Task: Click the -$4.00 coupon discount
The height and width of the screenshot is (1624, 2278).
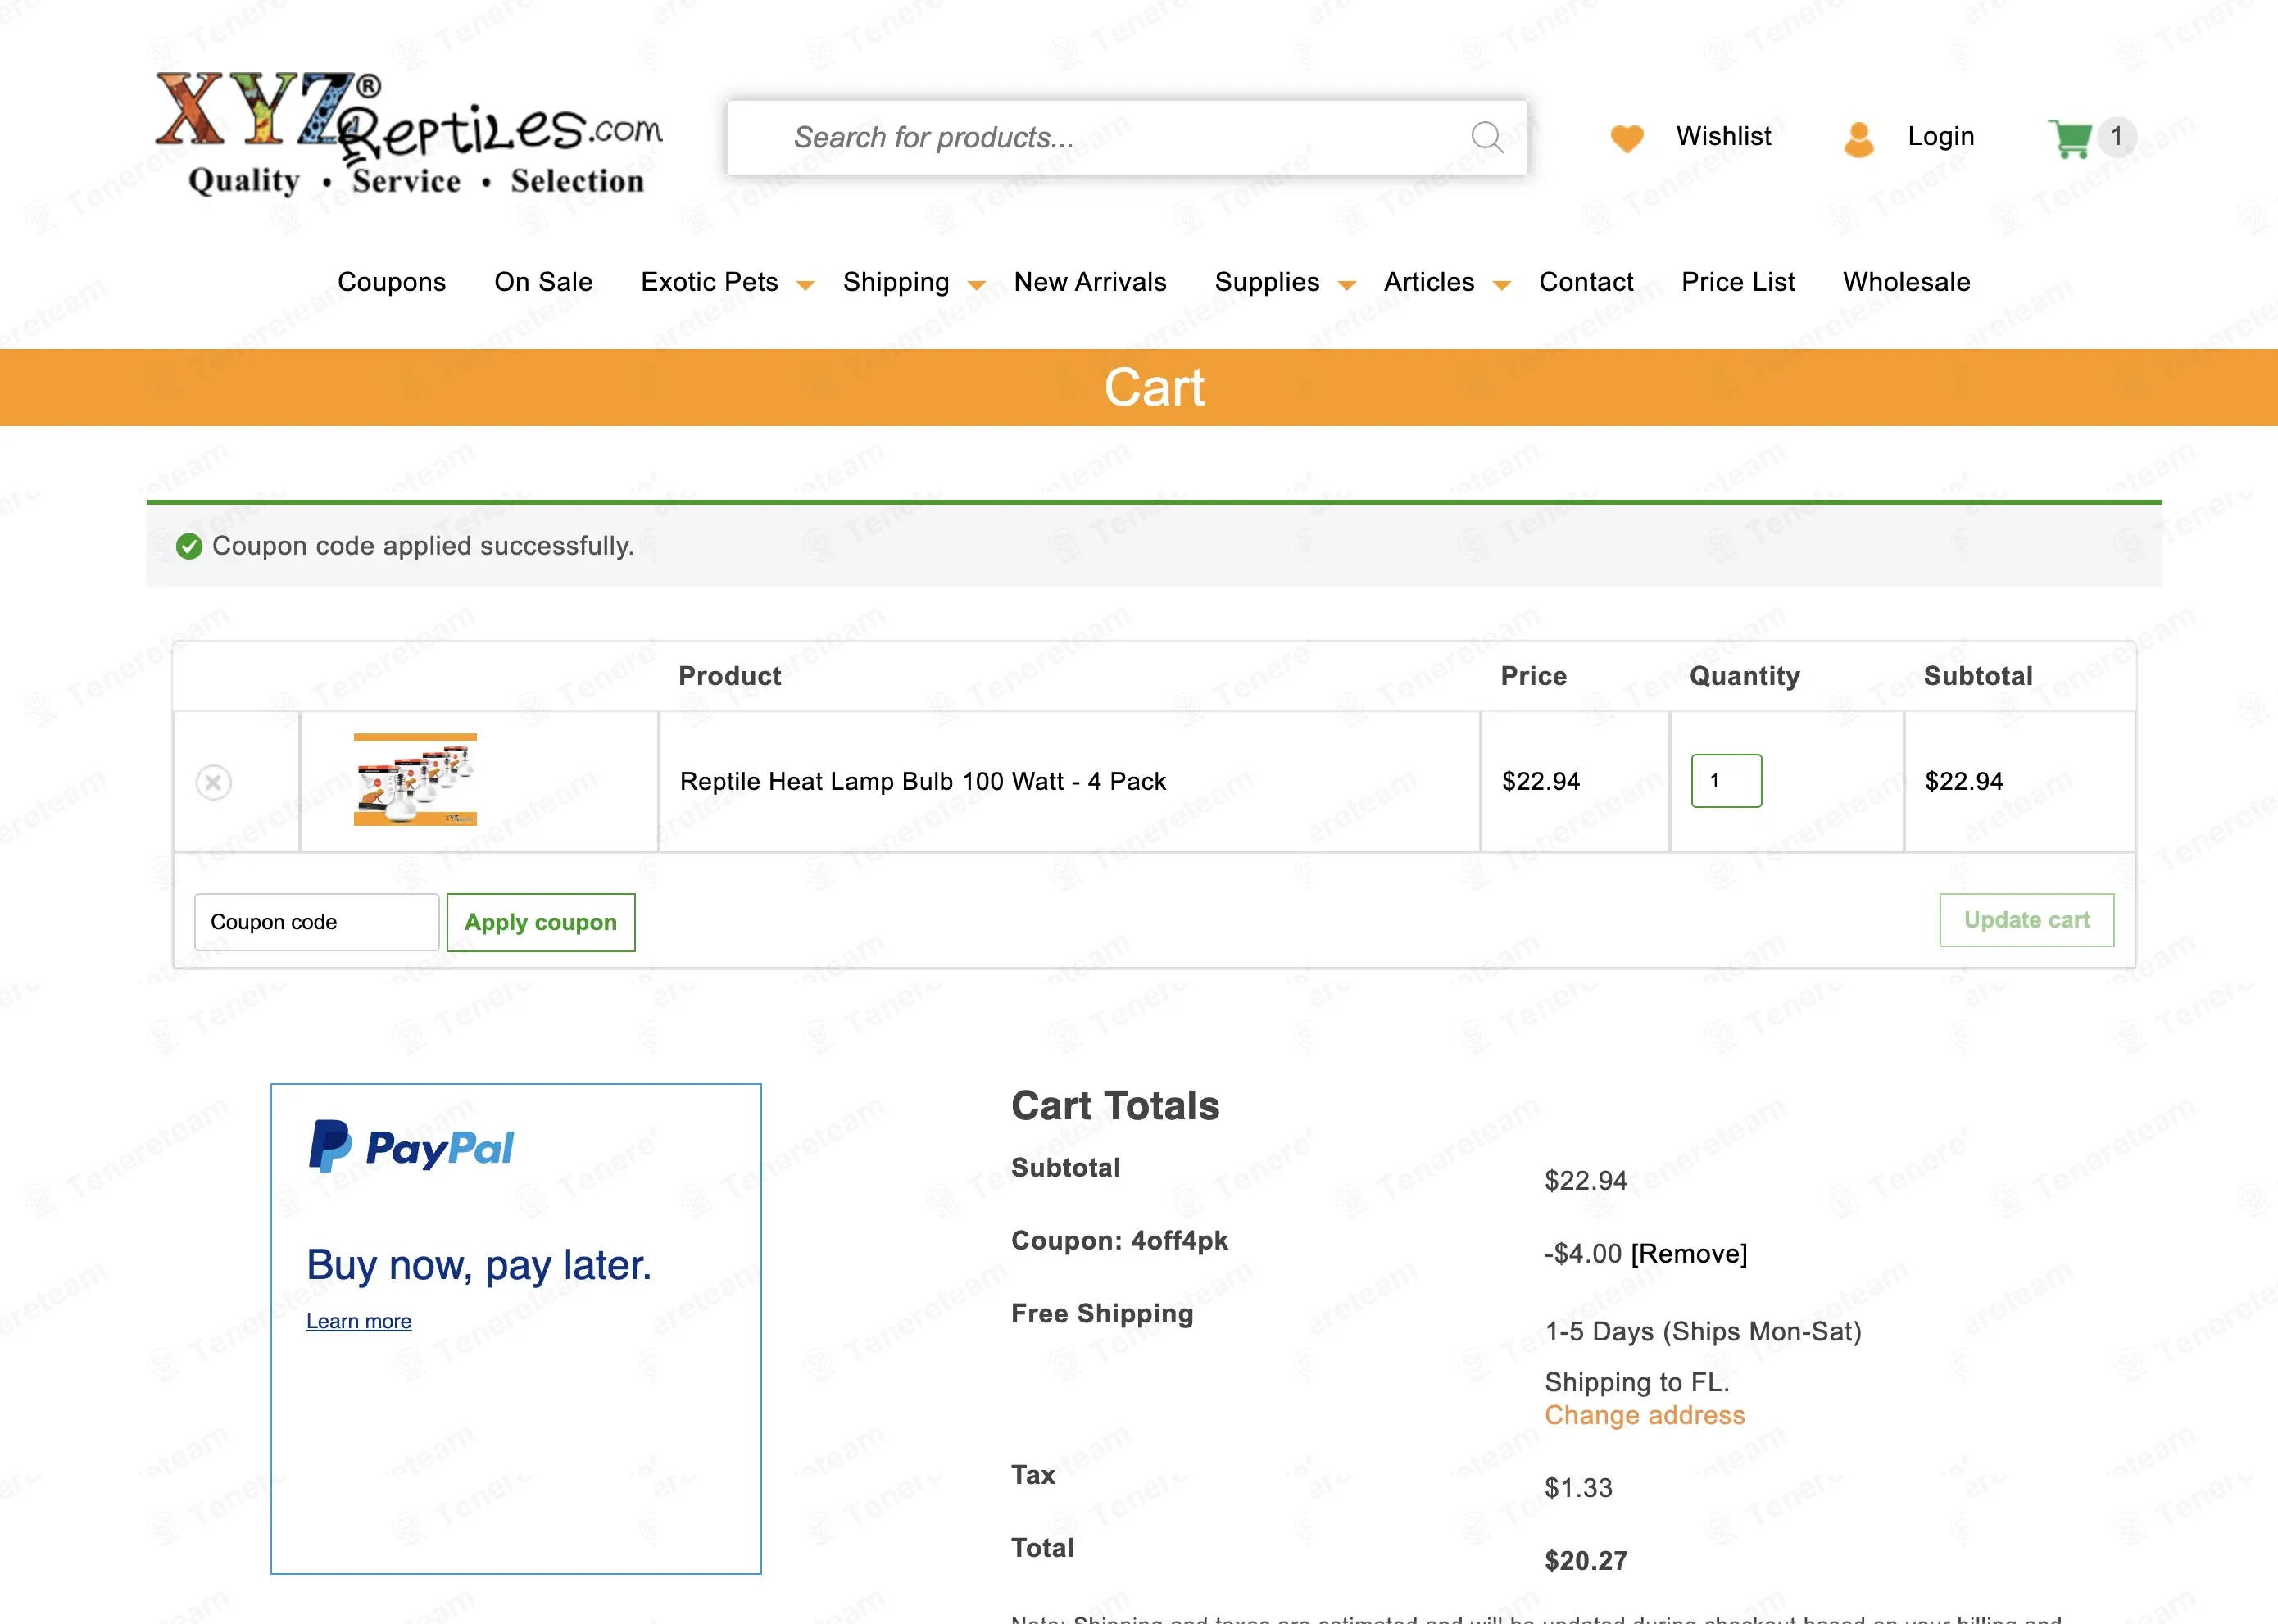Action: (1583, 1253)
